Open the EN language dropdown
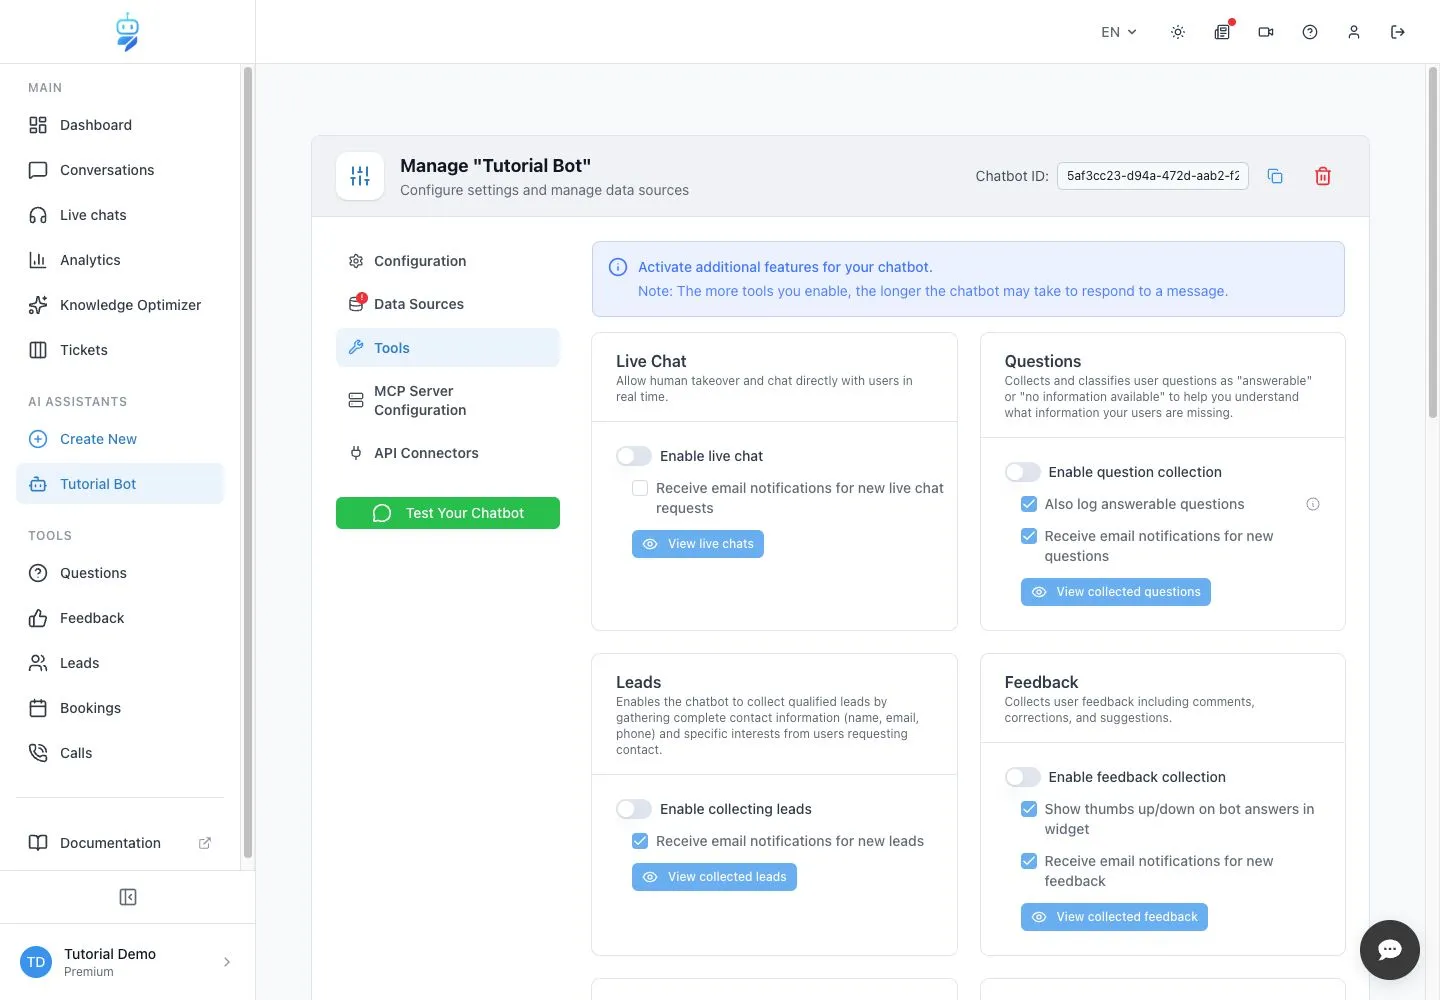 click(x=1119, y=32)
